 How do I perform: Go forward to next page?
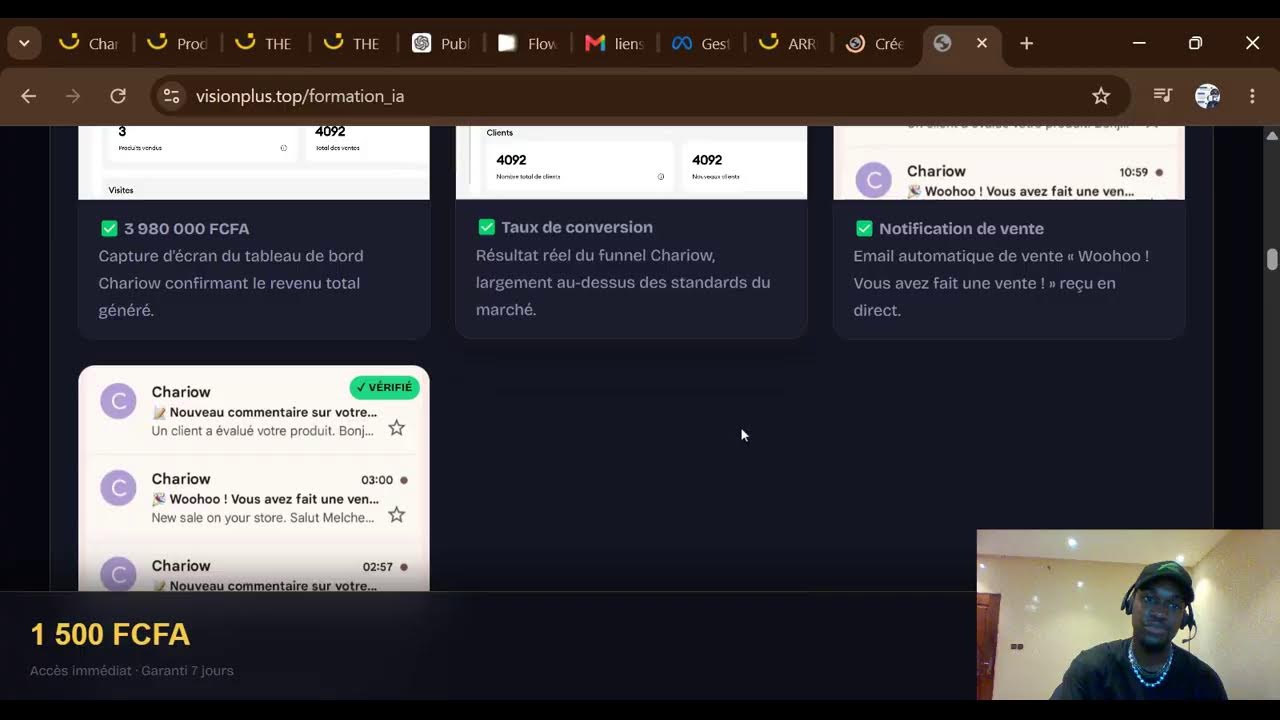(x=73, y=96)
